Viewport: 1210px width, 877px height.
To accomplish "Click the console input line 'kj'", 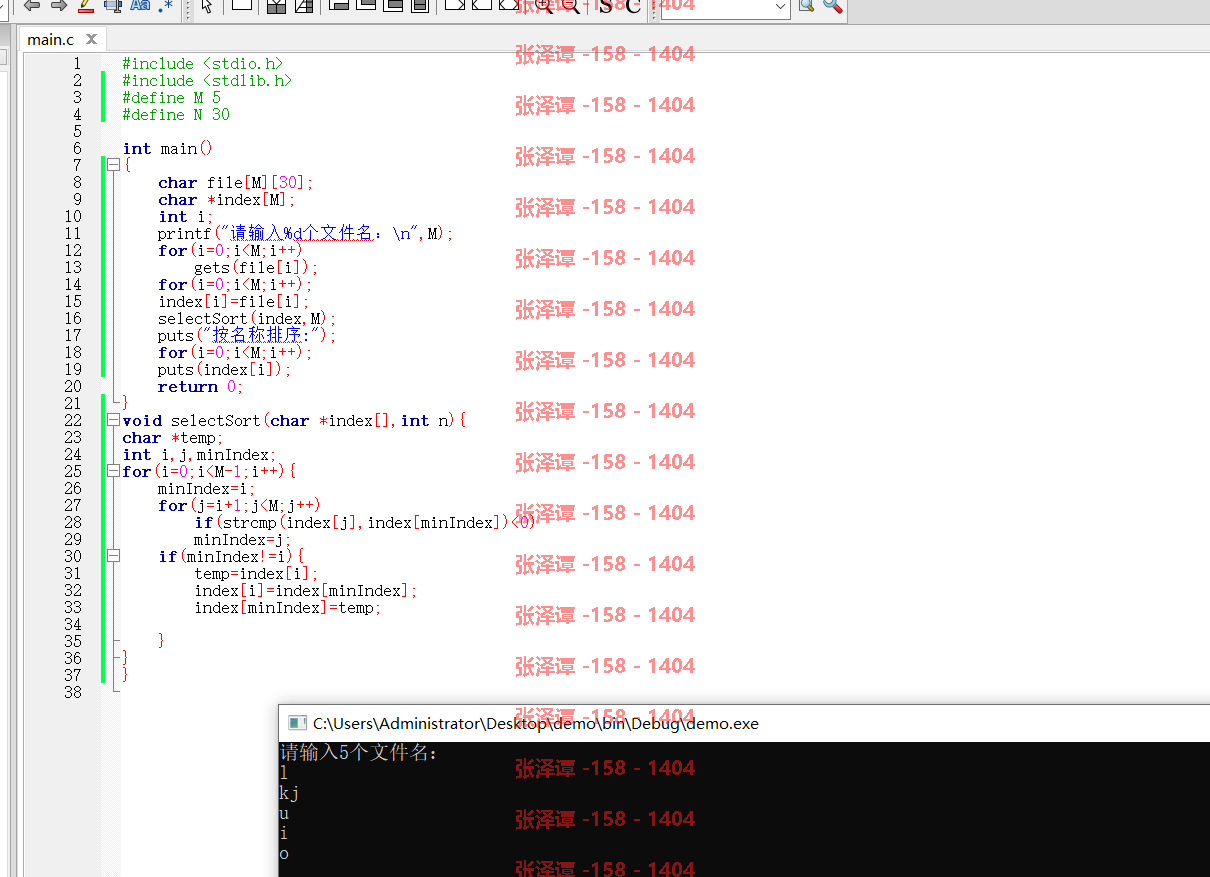I will tap(289, 794).
